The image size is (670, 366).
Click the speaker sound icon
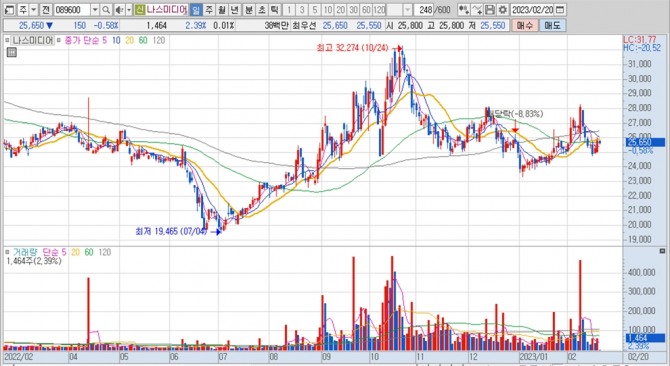[119, 9]
